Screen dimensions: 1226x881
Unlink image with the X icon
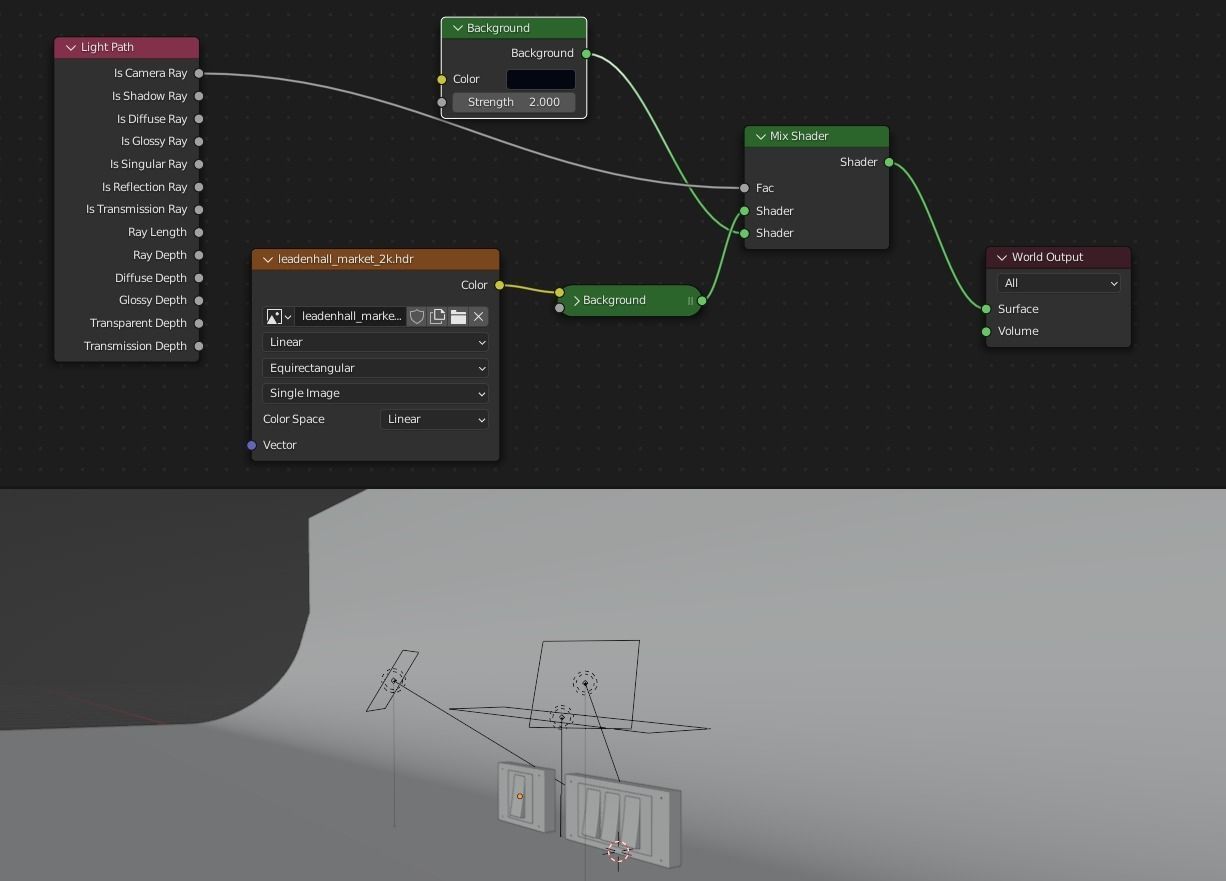click(x=478, y=316)
